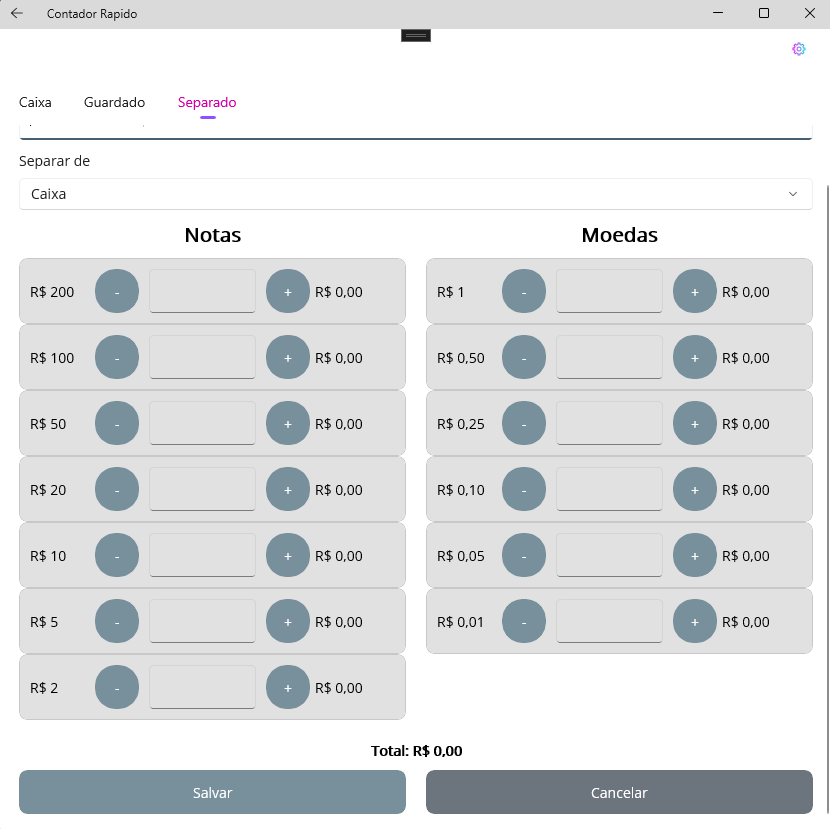
Task: Click the vertical scrollbar on the right
Action: (x=827, y=400)
